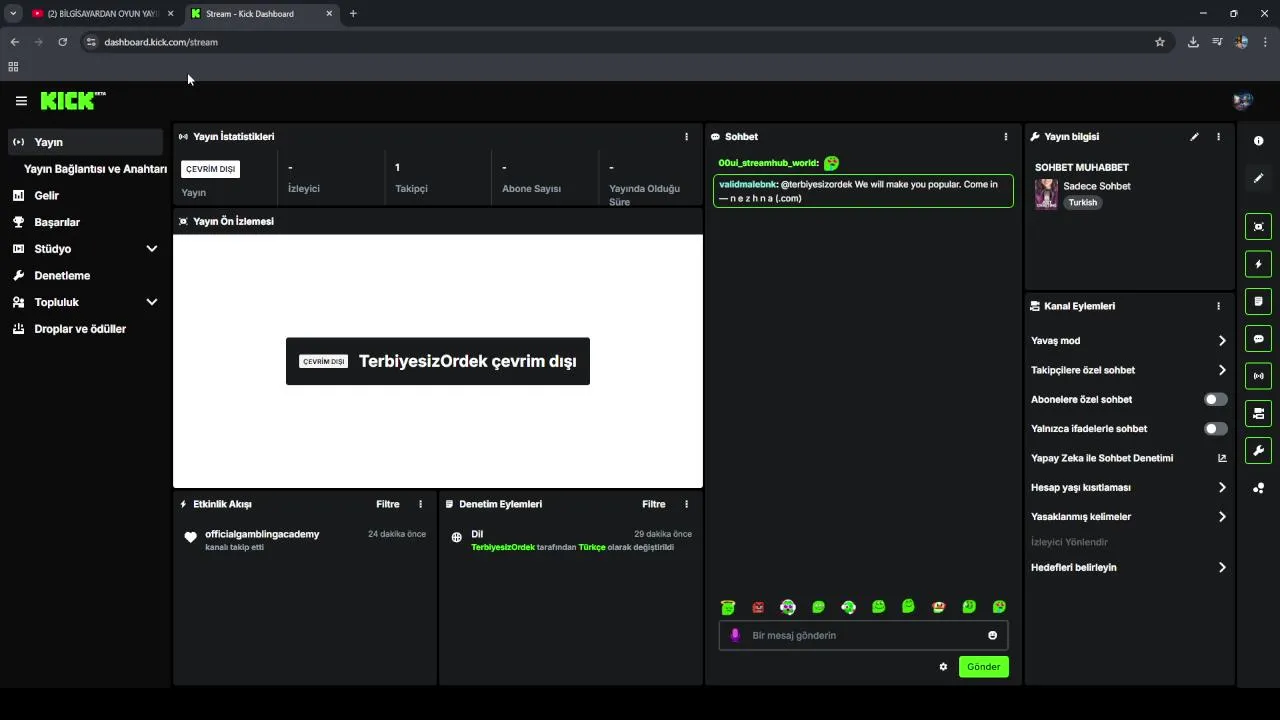
Task: Click 00ui_streamhub_world chat username
Action: (768, 163)
